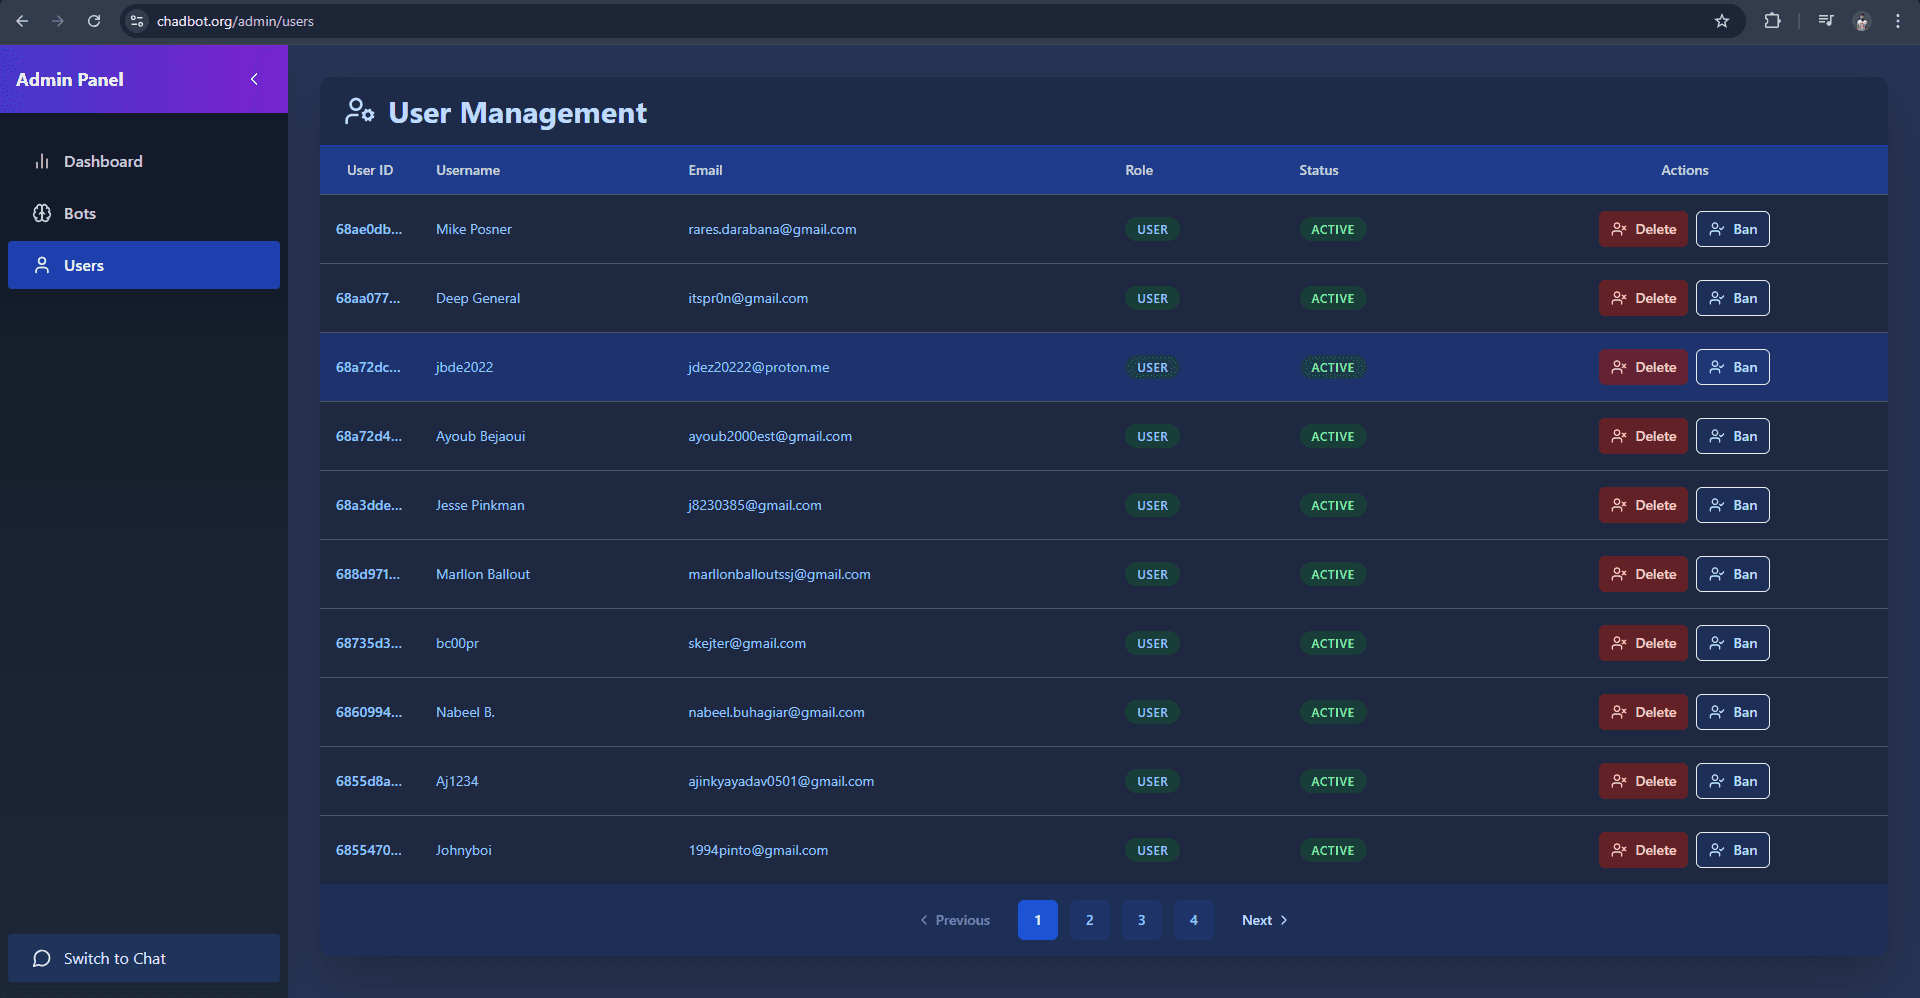Switch to the Bots section

coord(80,213)
